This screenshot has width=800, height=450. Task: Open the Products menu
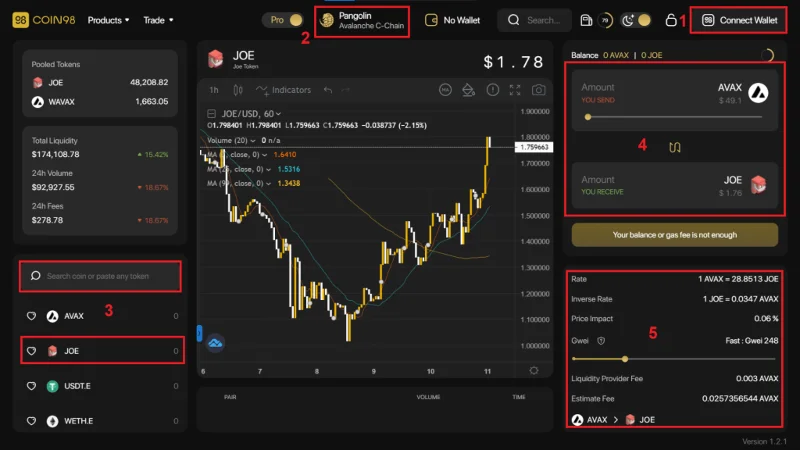(108, 20)
